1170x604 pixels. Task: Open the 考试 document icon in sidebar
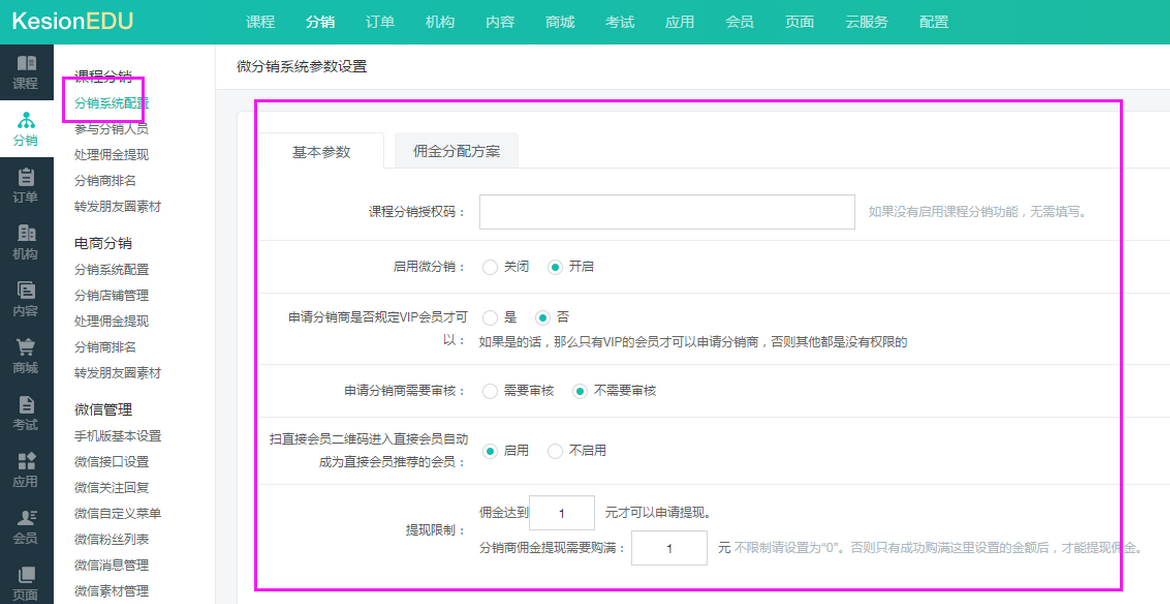point(26,405)
